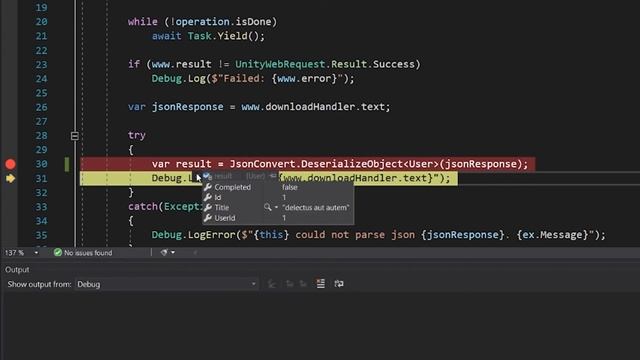Click Debug.LogError on line 35

pyautogui.click(x=193, y=235)
